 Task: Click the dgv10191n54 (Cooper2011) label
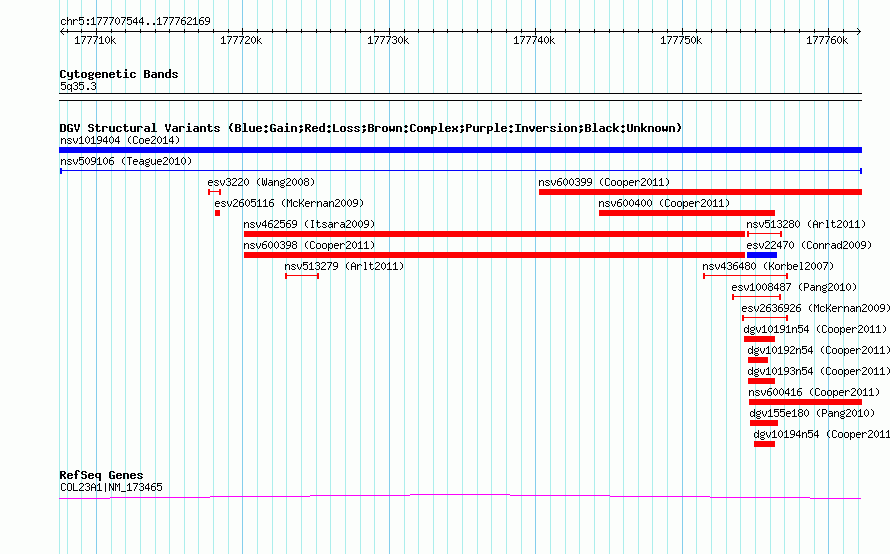tap(815, 329)
